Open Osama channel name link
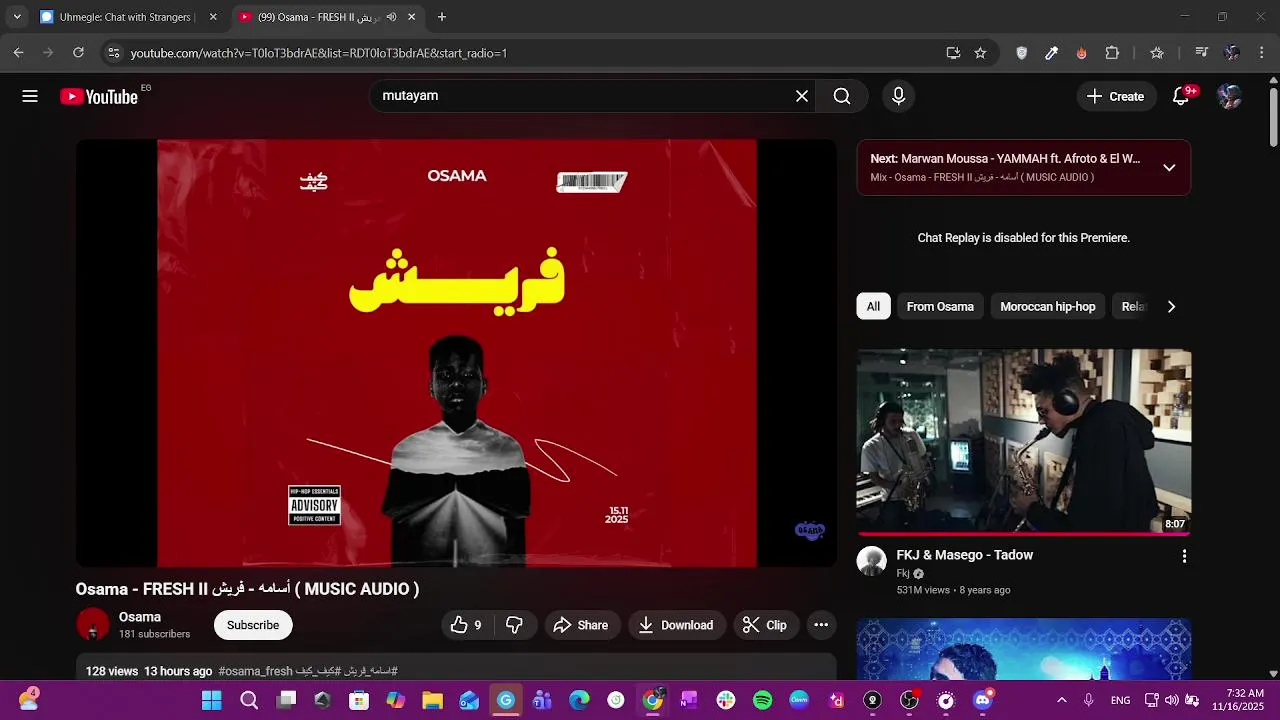Viewport: 1280px width, 720px height. pos(140,617)
